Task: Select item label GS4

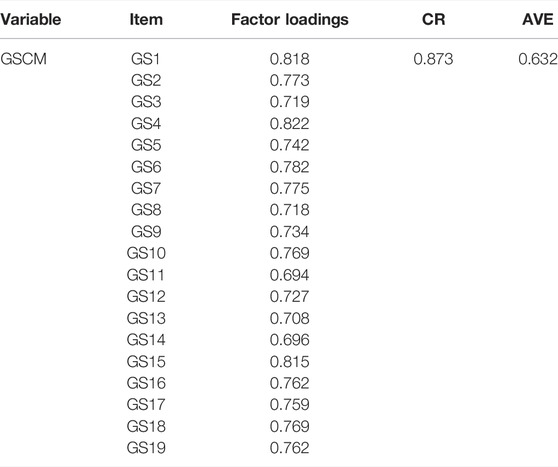Action: [x=146, y=124]
